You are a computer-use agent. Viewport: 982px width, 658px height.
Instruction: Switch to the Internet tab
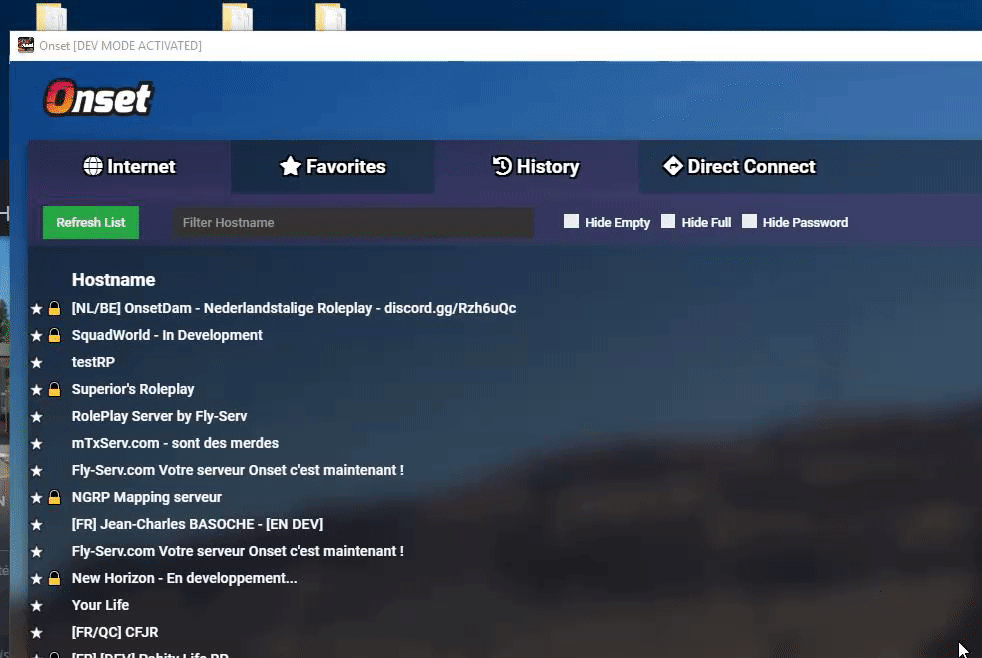pyautogui.click(x=129, y=167)
